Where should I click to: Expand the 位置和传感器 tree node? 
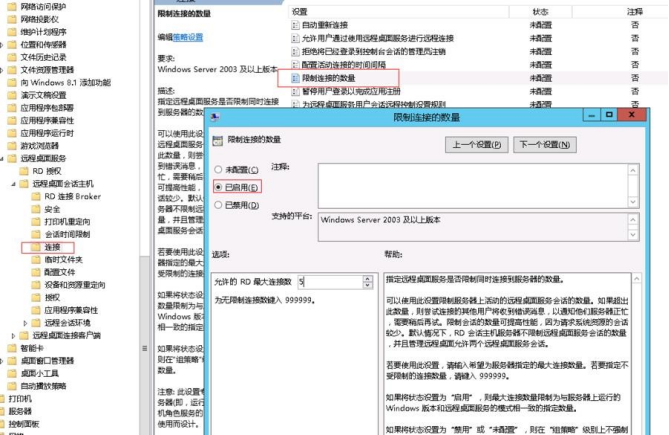tap(2, 45)
